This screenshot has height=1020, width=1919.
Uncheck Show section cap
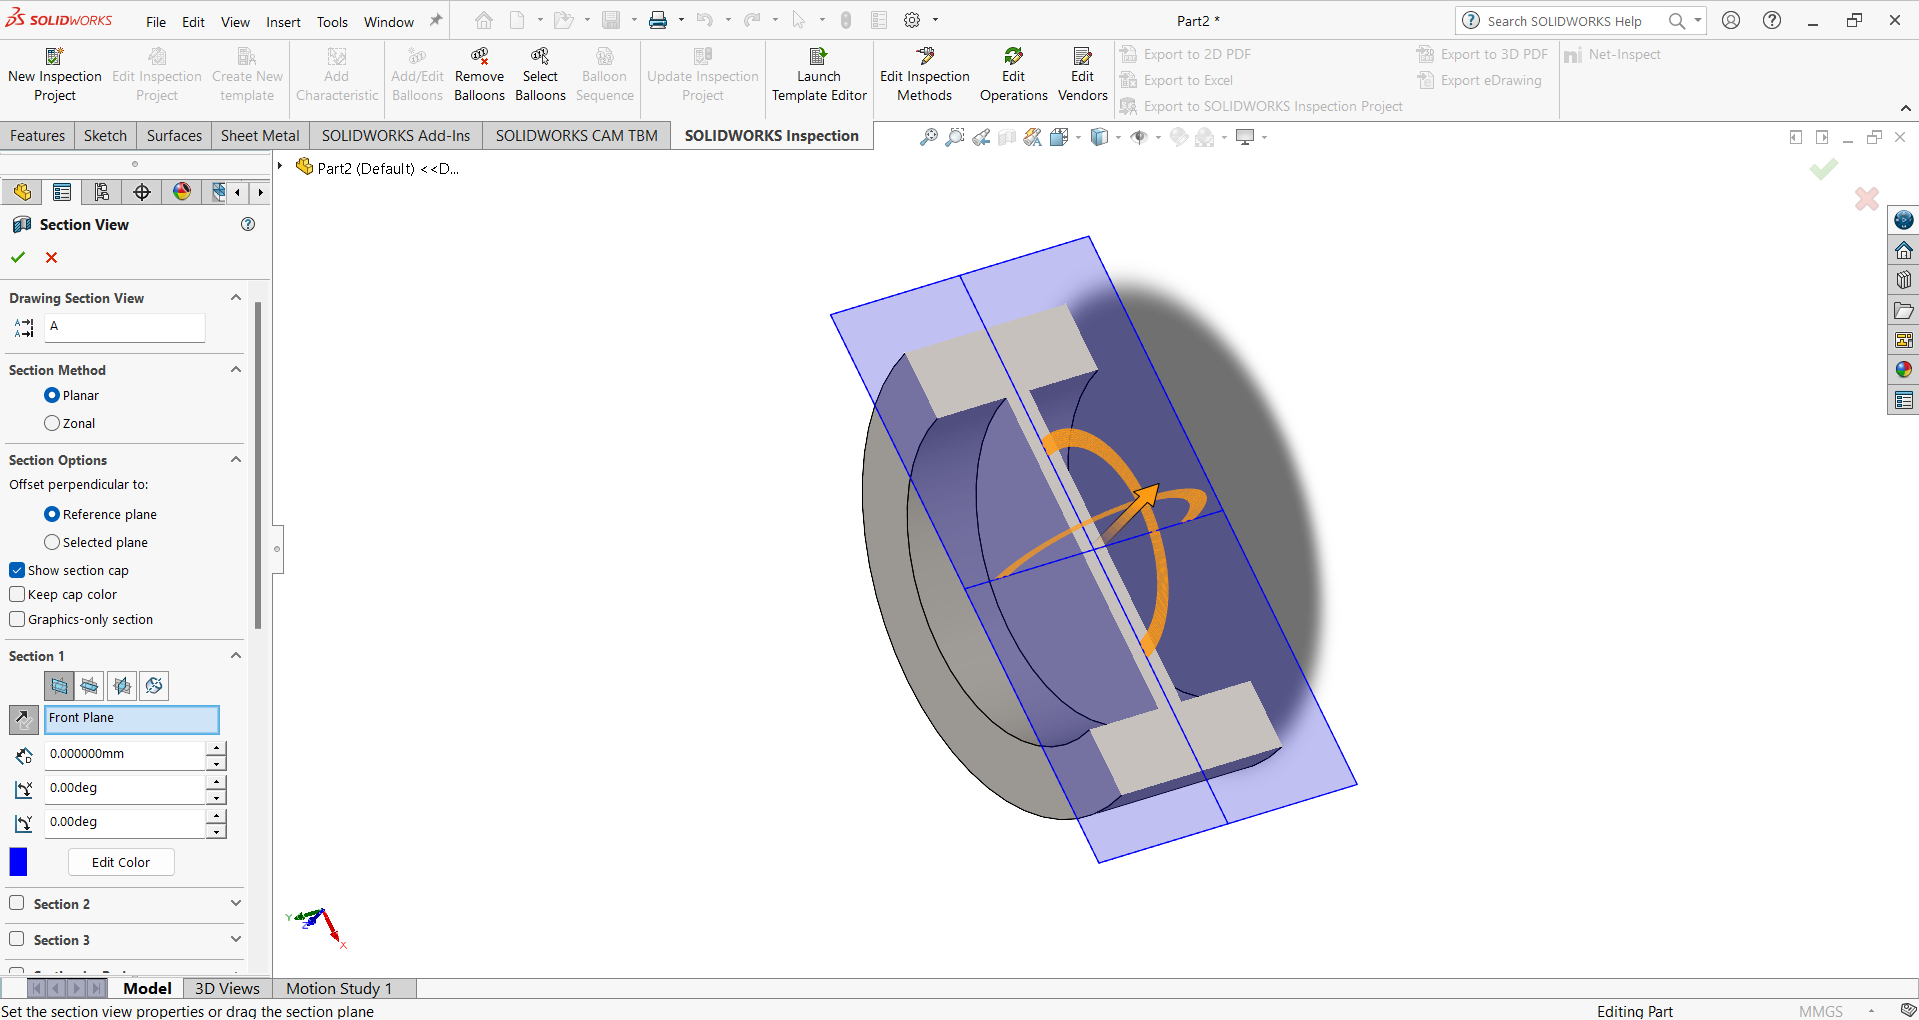point(17,571)
